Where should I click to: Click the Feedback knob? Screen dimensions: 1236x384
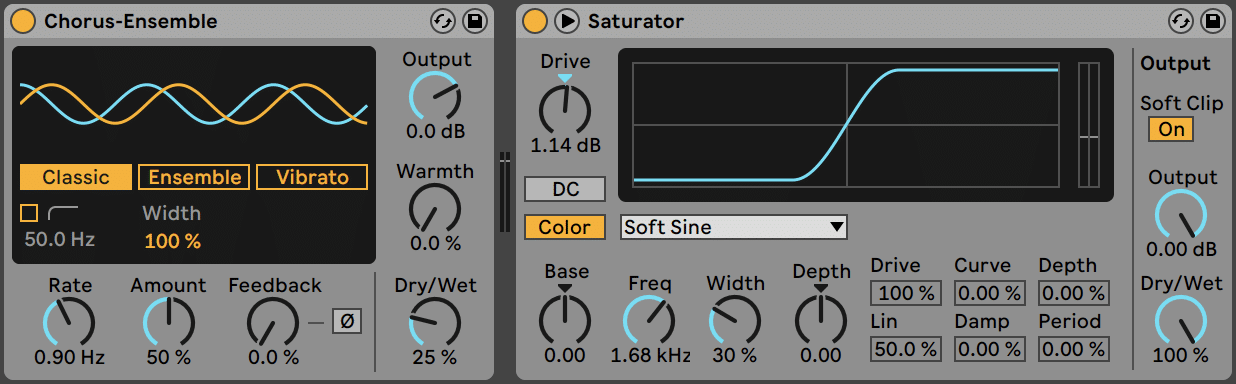[272, 322]
